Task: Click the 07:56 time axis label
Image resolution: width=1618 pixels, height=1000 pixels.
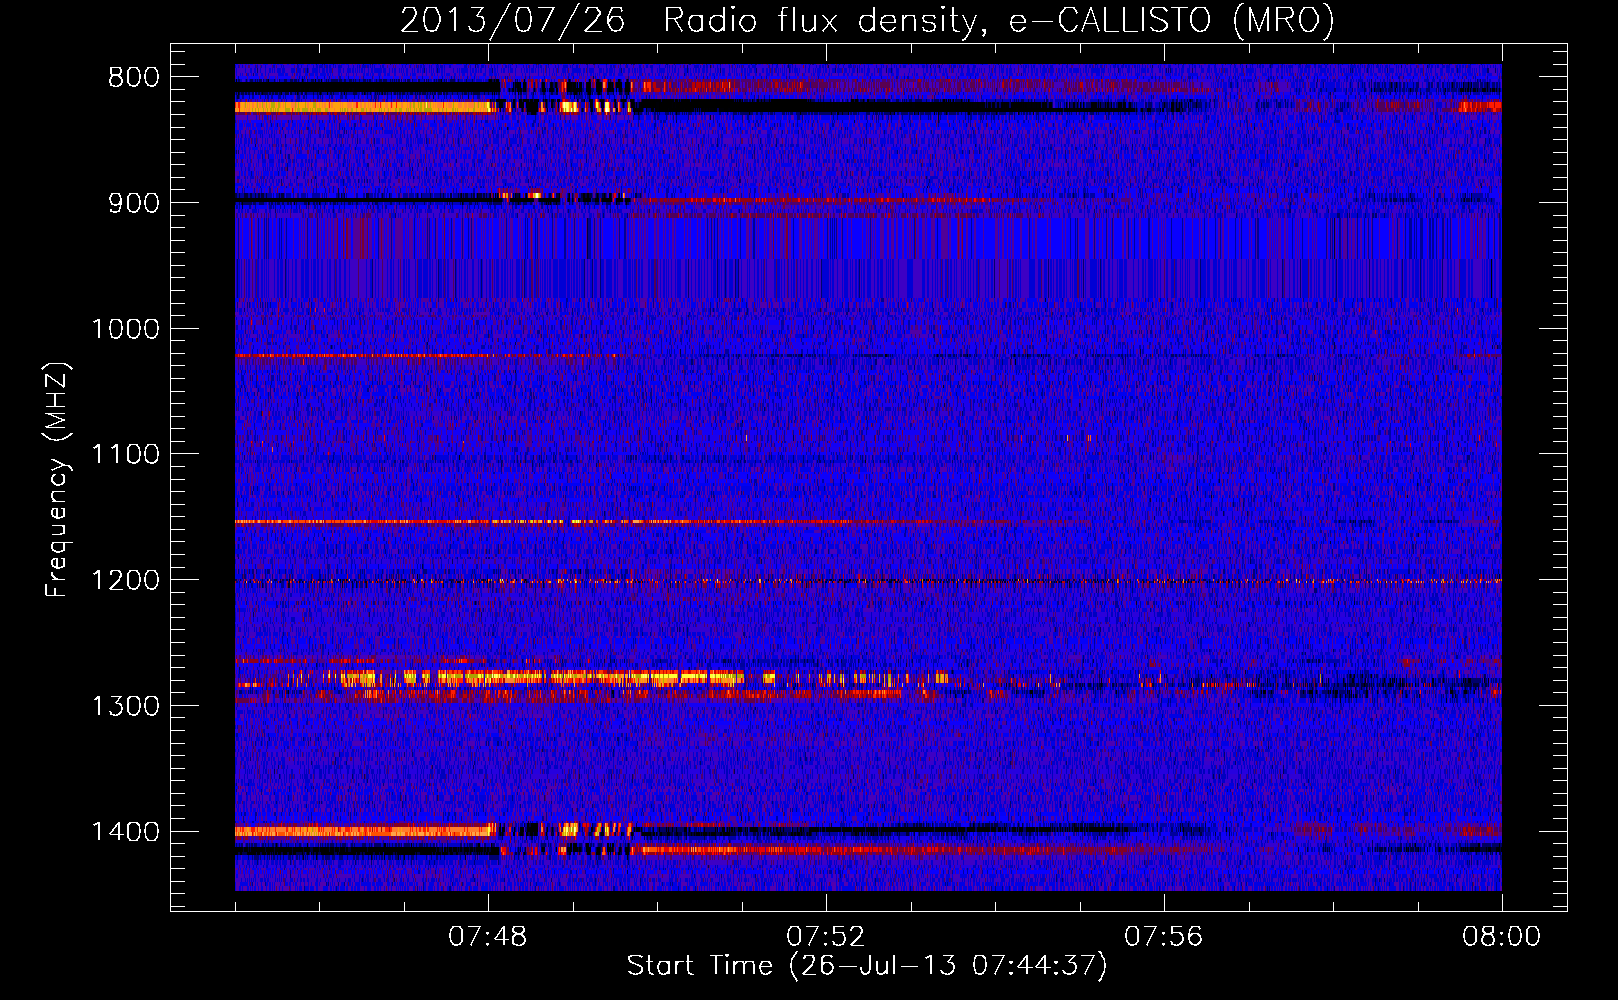Action: coord(1164,937)
